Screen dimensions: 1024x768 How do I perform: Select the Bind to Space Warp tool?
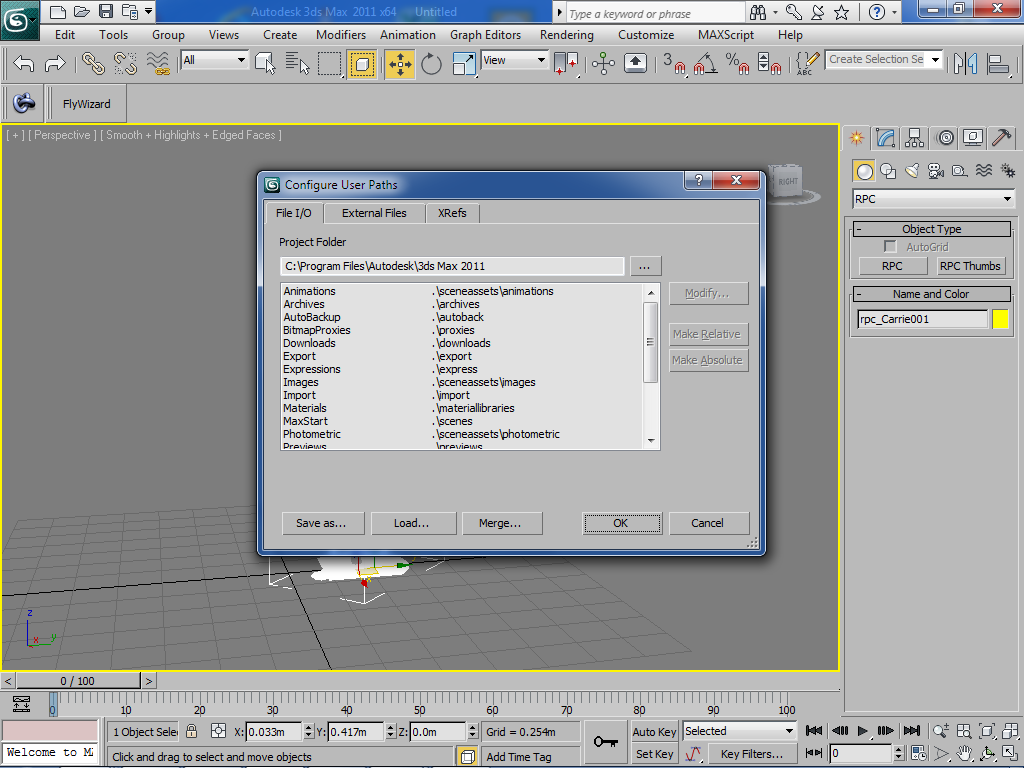pyautogui.click(x=157, y=63)
